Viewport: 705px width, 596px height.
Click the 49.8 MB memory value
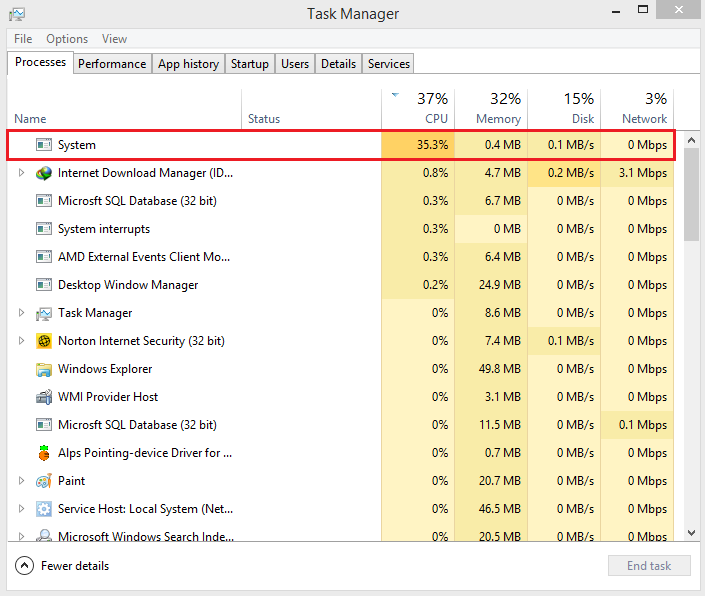coord(500,369)
